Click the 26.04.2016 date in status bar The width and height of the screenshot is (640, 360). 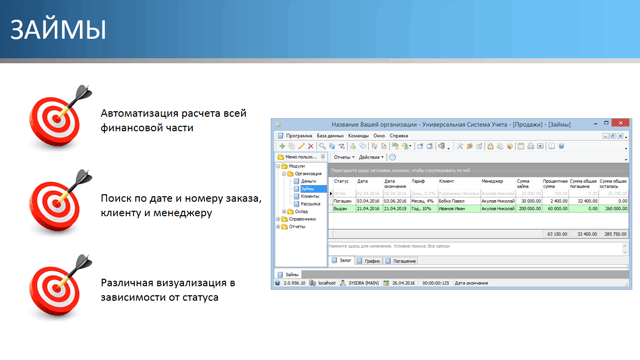tap(403, 283)
